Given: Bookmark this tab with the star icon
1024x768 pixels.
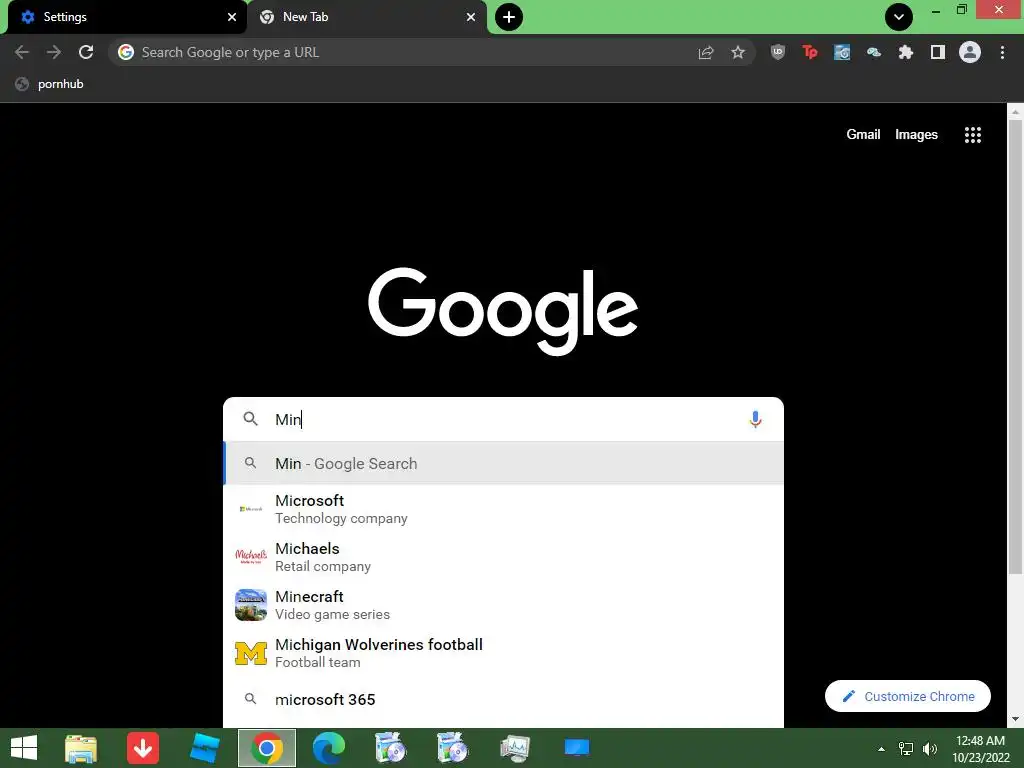Looking at the screenshot, I should click(x=738, y=52).
